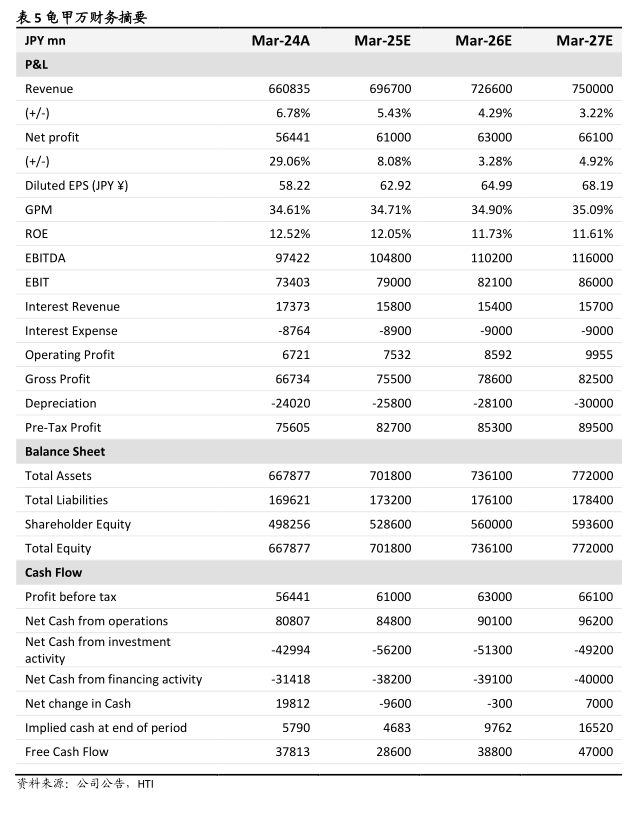Select the Mar-25E column header
Image resolution: width=638 pixels, height=829 pixels.
[382, 41]
